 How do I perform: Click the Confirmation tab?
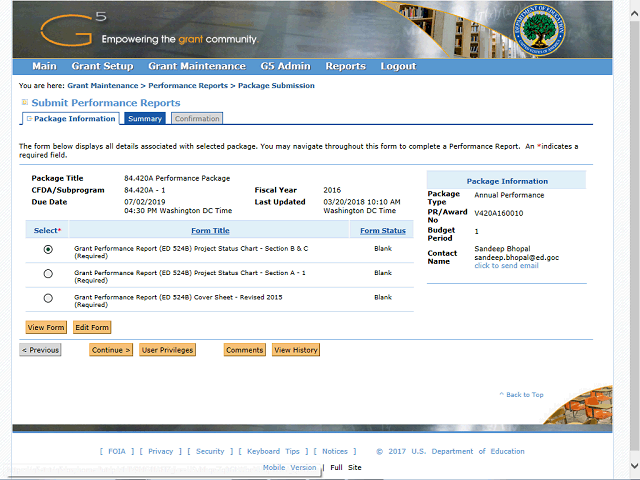tap(197, 118)
